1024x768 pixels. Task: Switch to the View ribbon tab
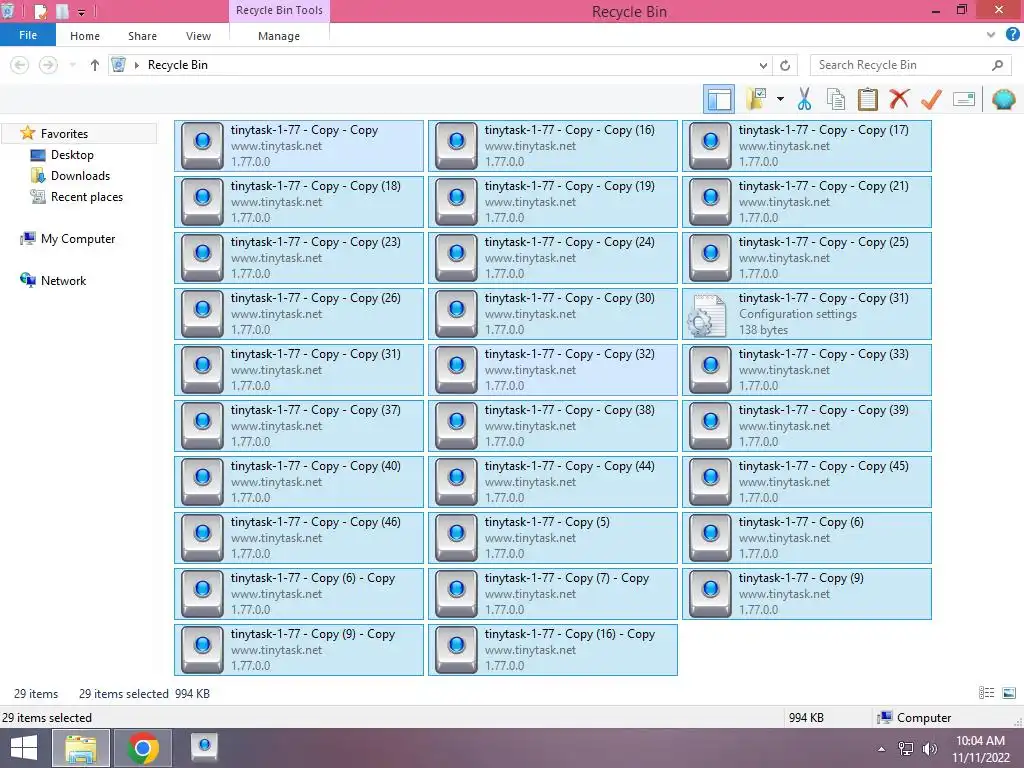tap(199, 36)
